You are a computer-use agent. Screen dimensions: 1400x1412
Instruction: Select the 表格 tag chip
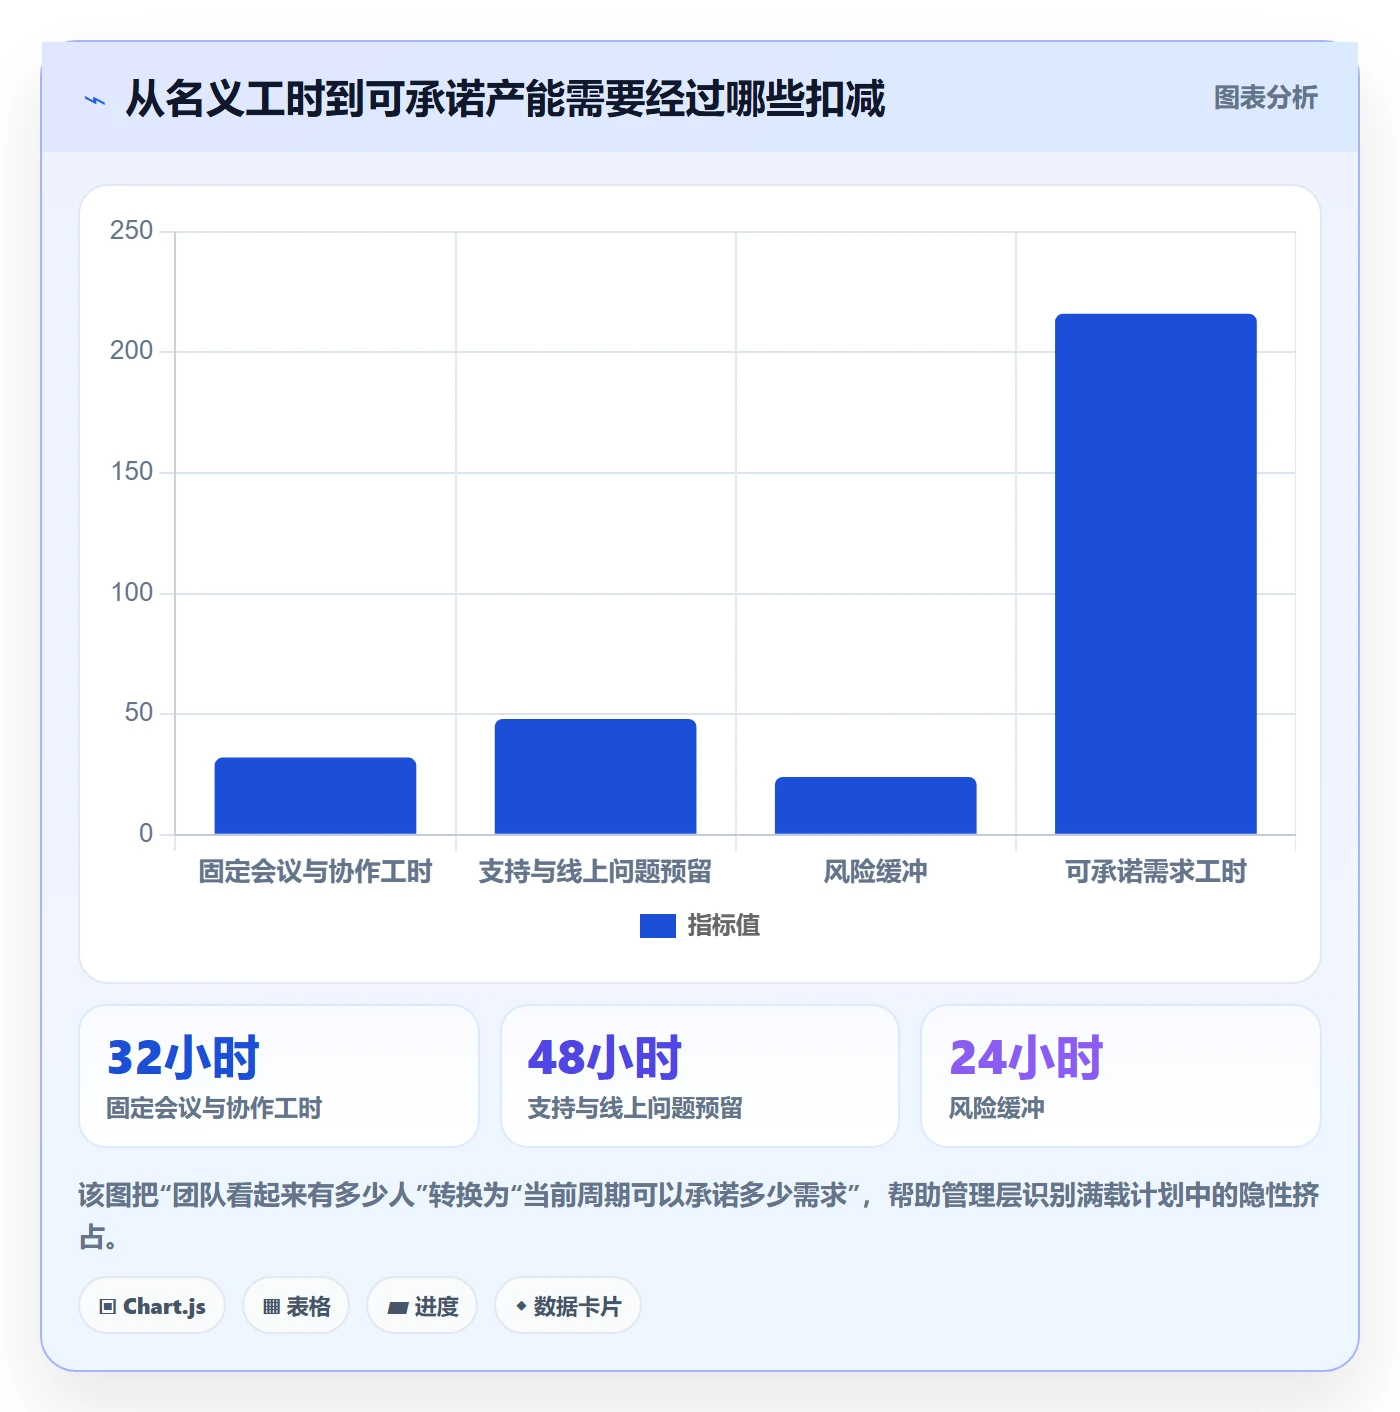[296, 1306]
